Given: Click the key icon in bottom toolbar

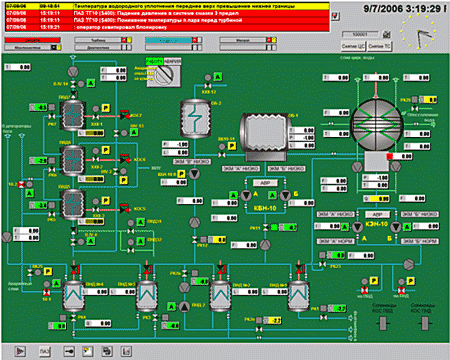Looking at the screenshot, I should pos(69,351).
